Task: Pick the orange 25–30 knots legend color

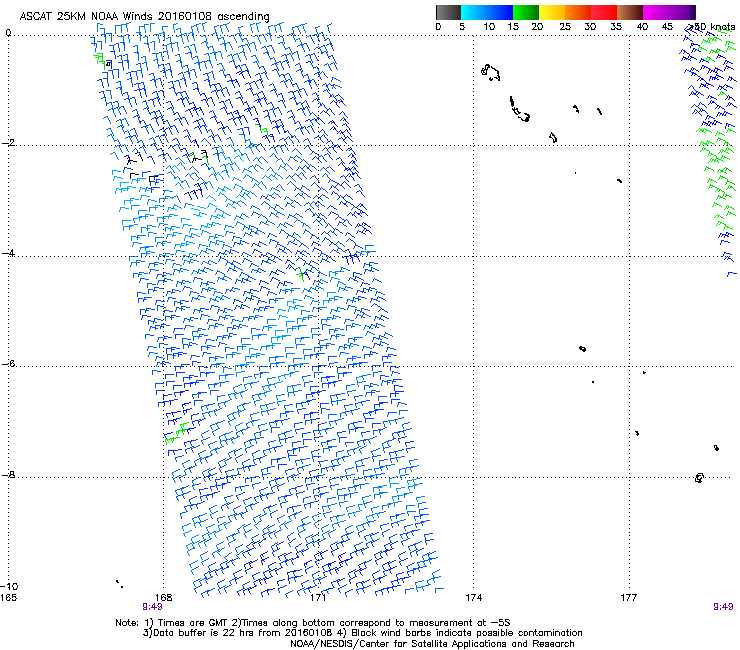Action: [x=578, y=12]
